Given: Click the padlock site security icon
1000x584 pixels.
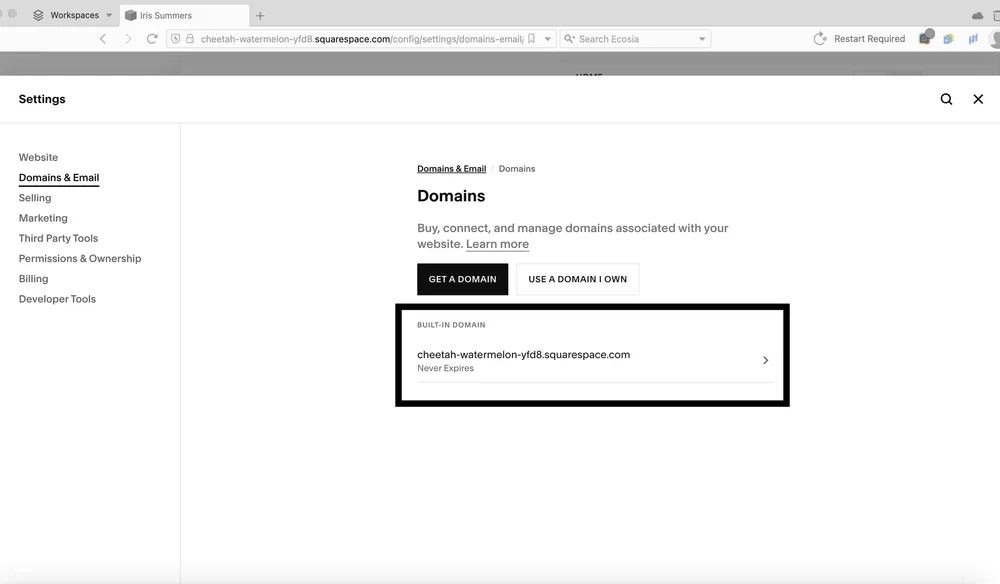Looking at the screenshot, I should (190, 39).
